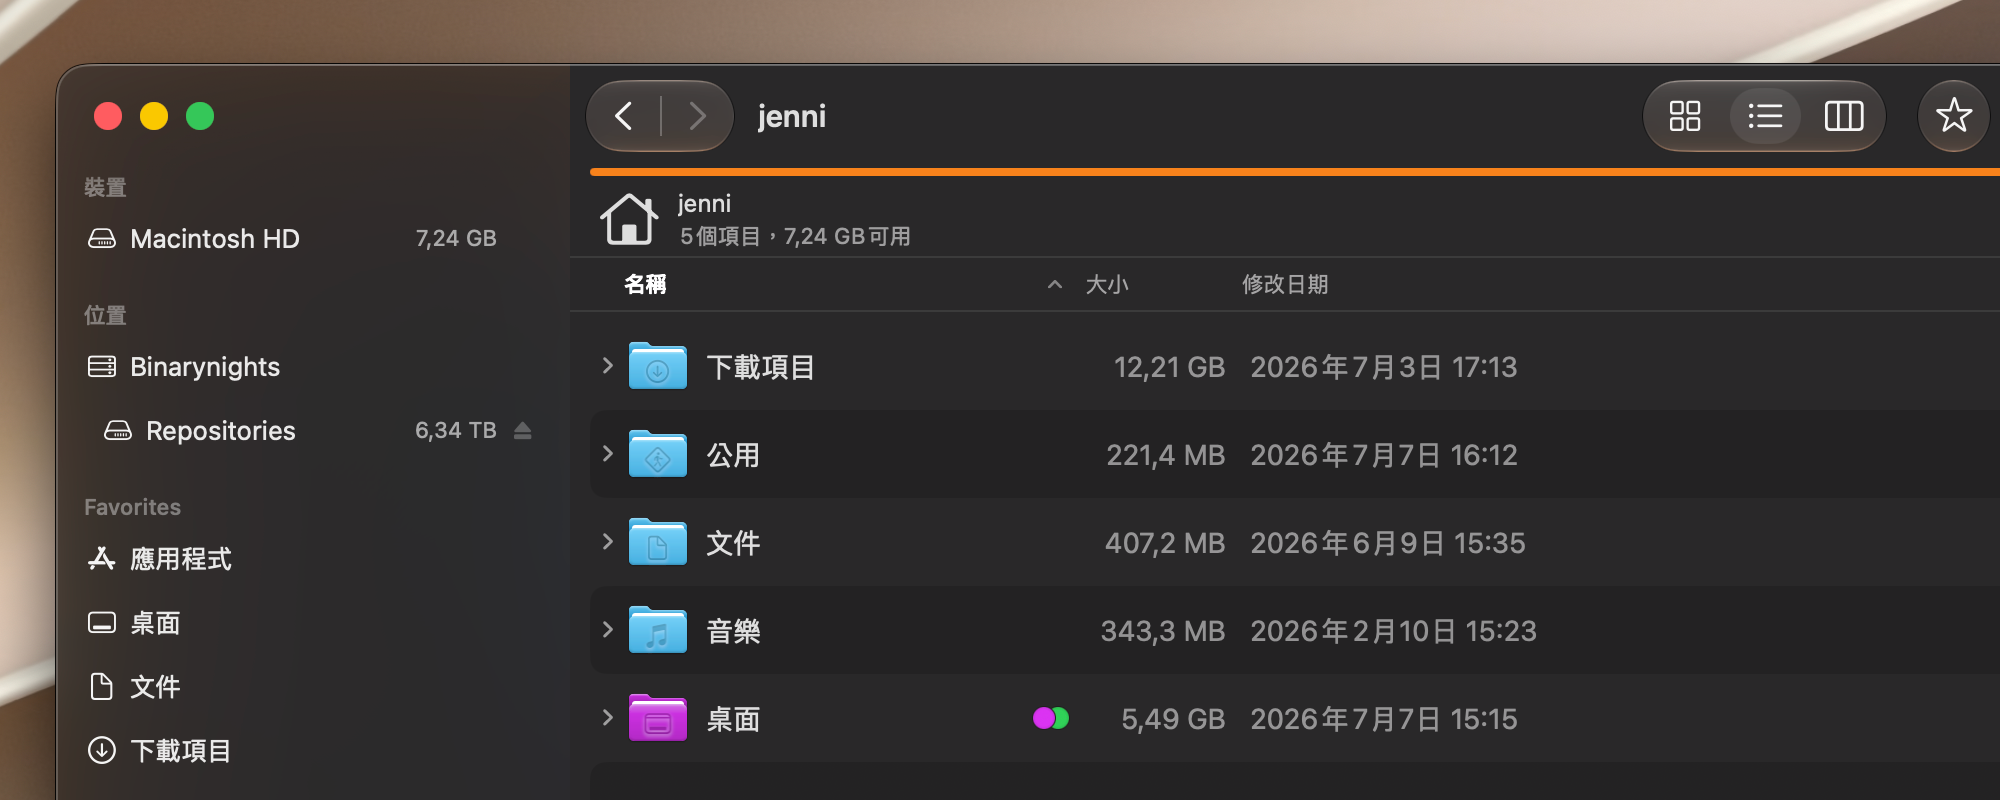Toggle the sort direction arrow

pyautogui.click(x=1054, y=285)
